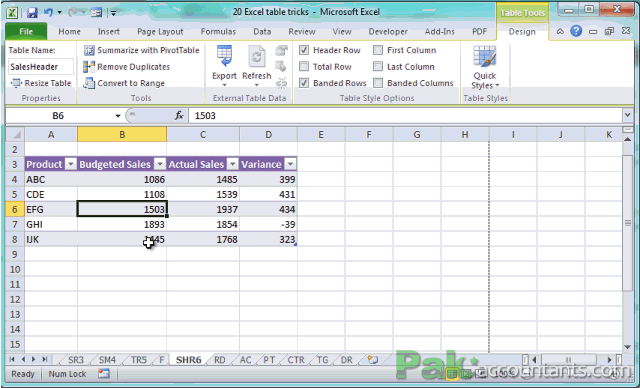Open the File tab
Image resolution: width=640 pixels, height=388 pixels.
[x=26, y=31]
